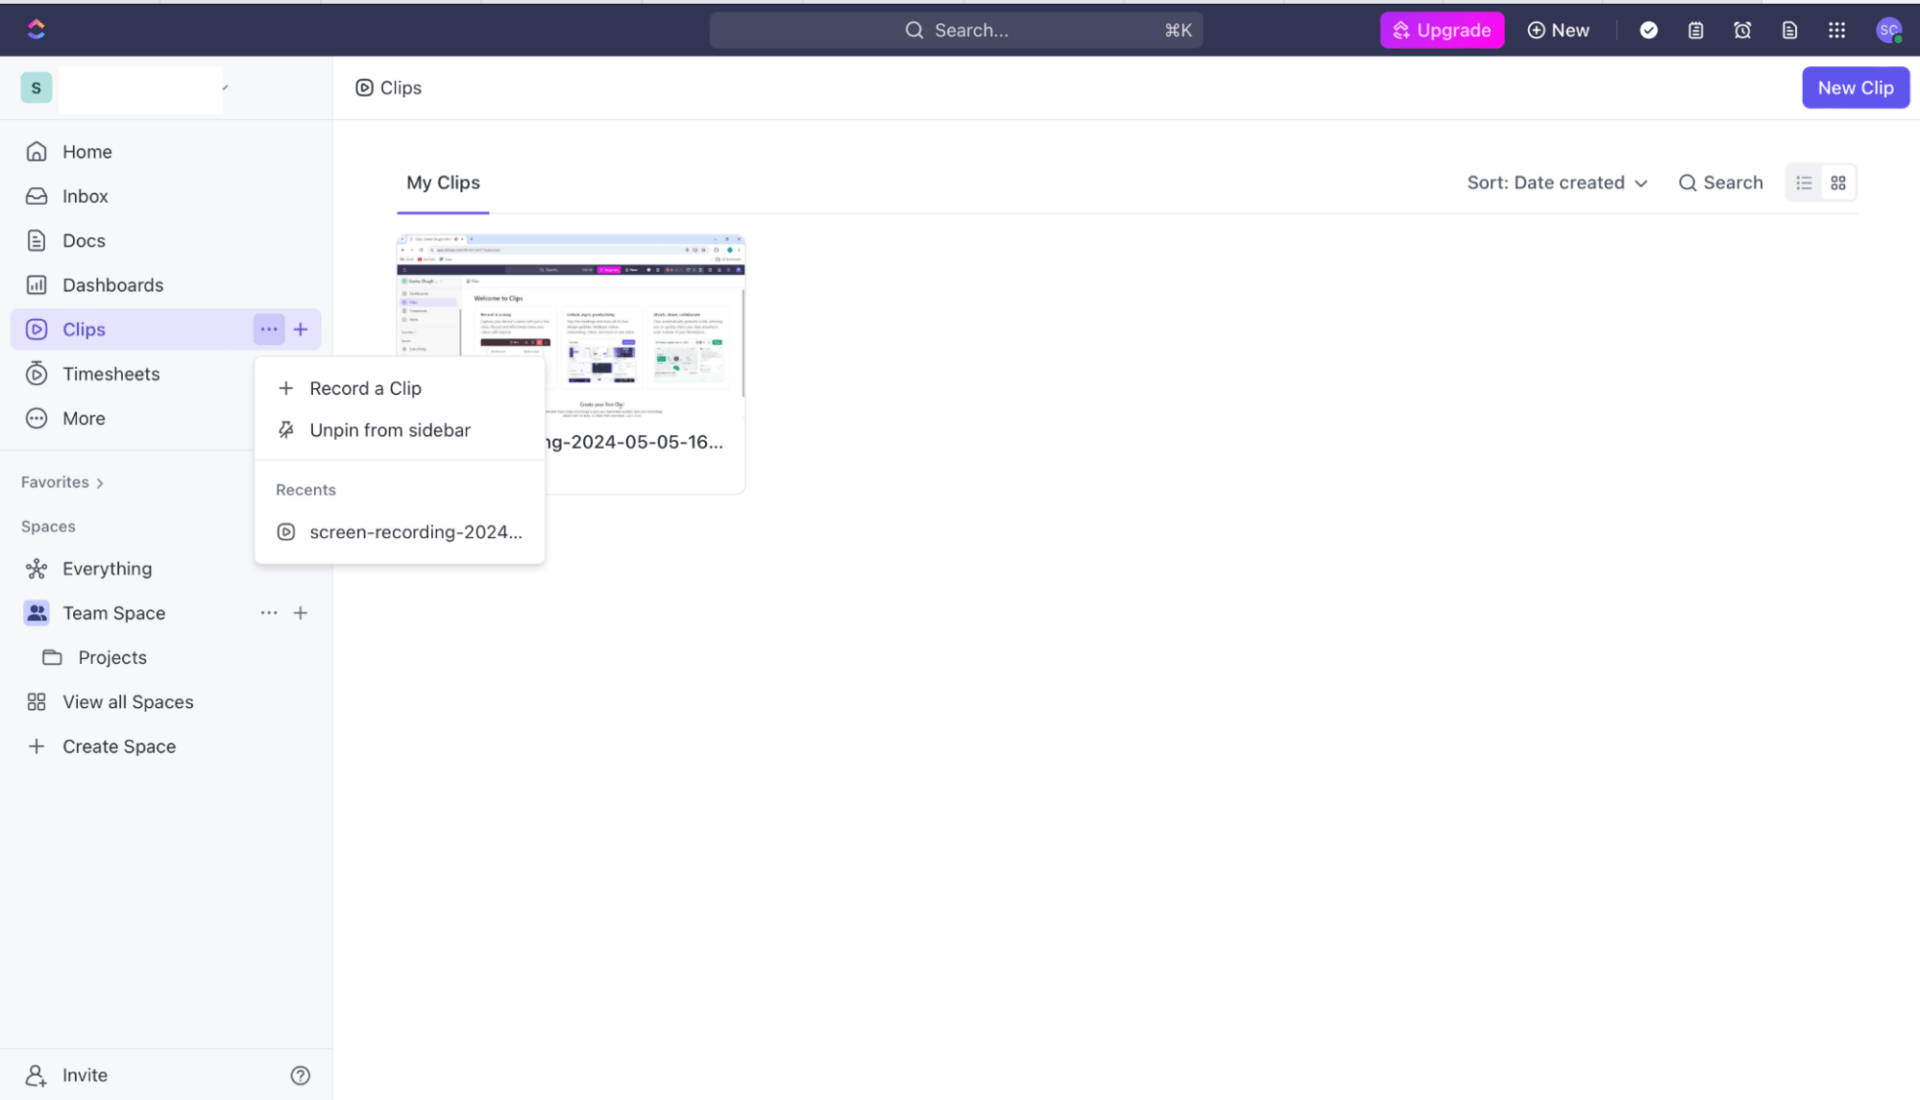Click the alarm clock reminder icon
The width and height of the screenshot is (1920, 1100).
[1742, 30]
